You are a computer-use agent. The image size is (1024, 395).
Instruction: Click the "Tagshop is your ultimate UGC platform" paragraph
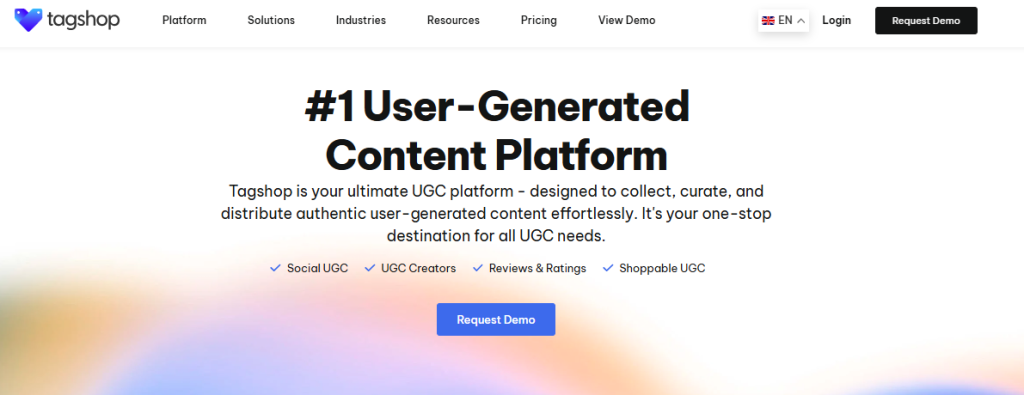(x=496, y=213)
